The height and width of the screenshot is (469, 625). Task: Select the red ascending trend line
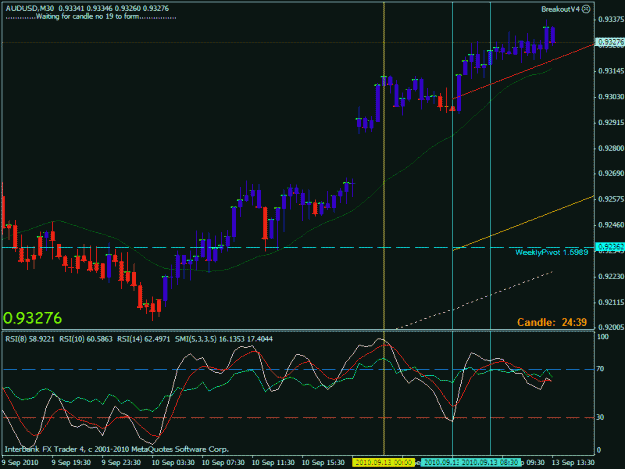coord(523,72)
